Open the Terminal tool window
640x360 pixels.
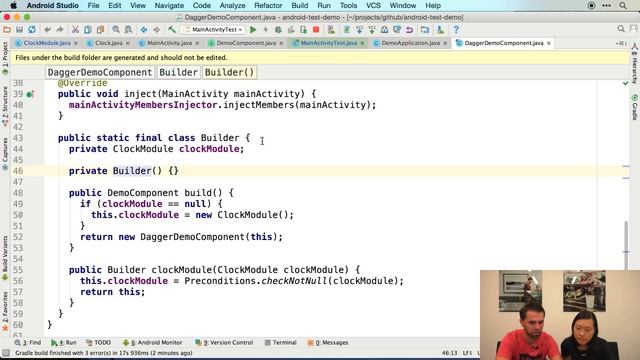click(281, 342)
